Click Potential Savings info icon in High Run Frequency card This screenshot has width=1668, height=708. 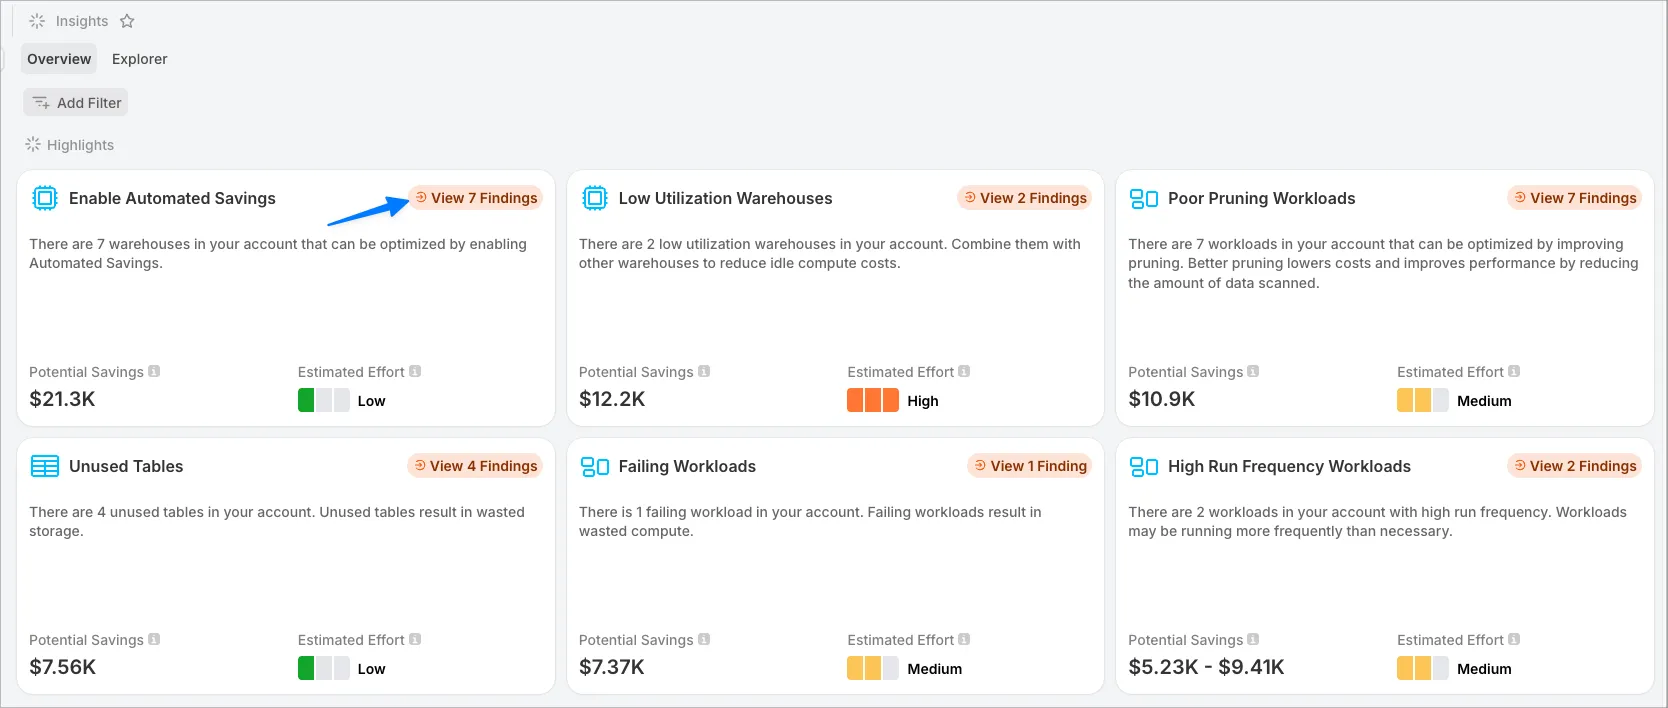[x=1253, y=639]
